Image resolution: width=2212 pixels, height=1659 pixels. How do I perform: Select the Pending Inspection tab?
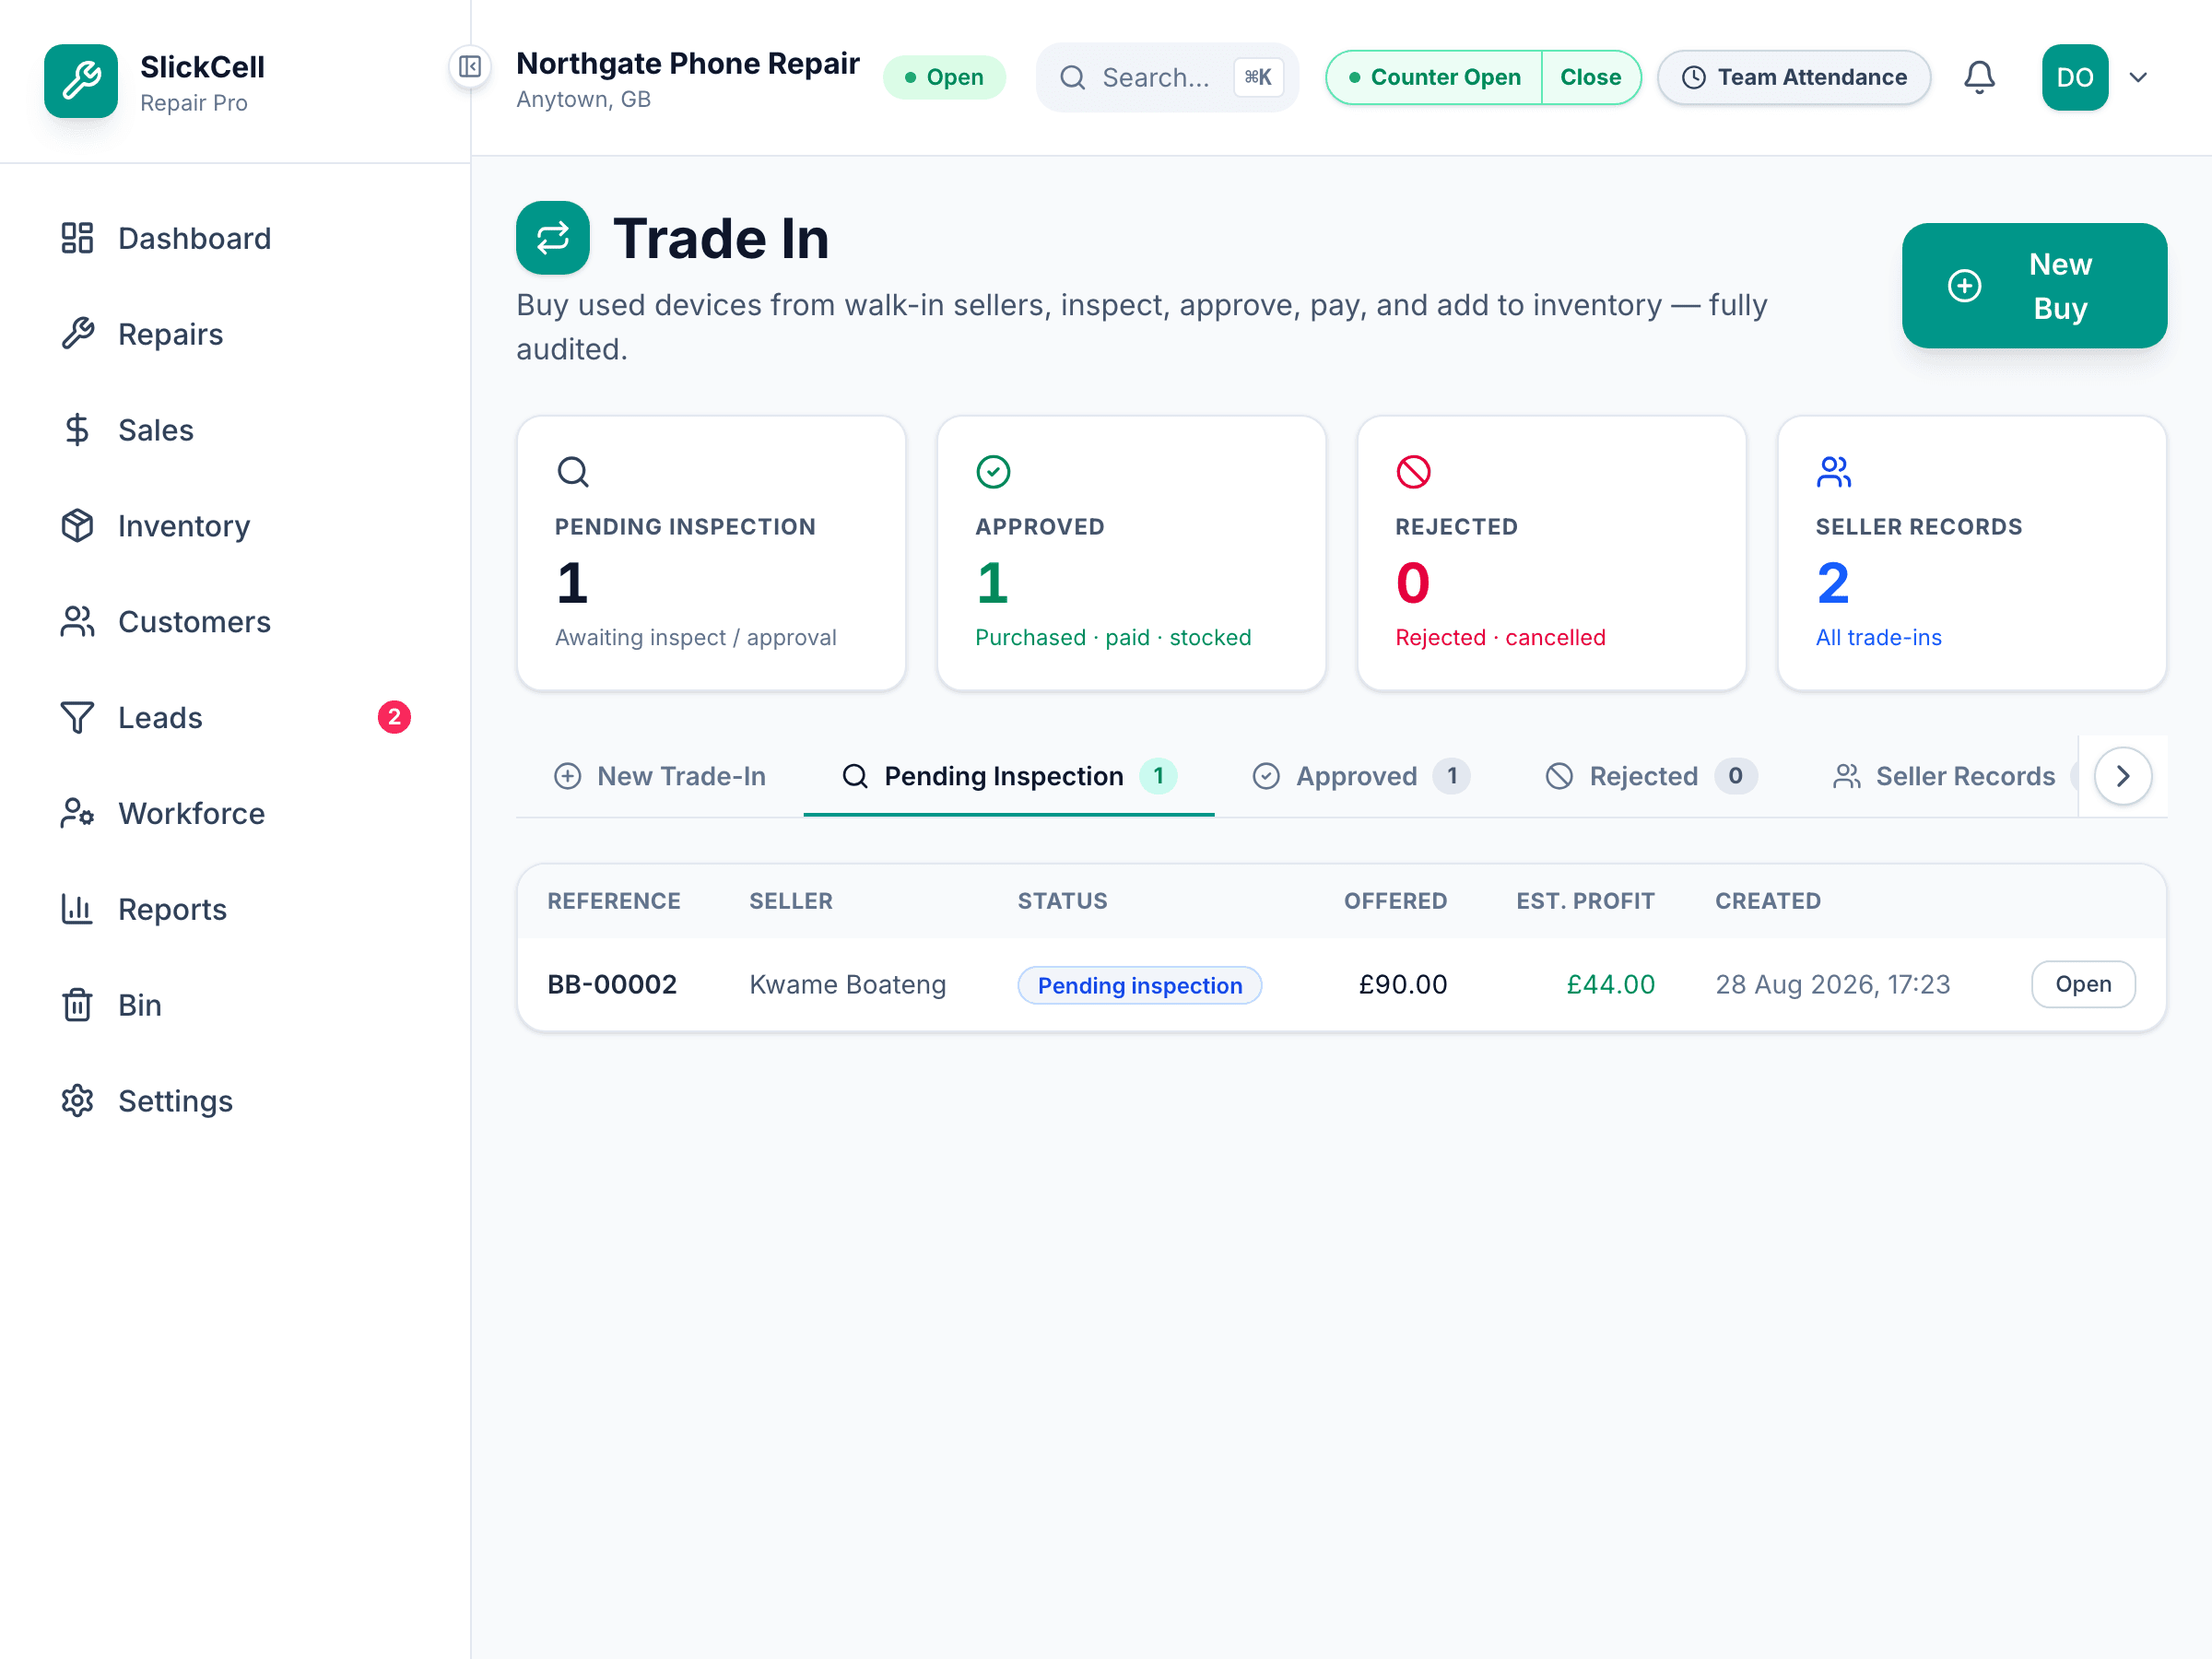1009,776
